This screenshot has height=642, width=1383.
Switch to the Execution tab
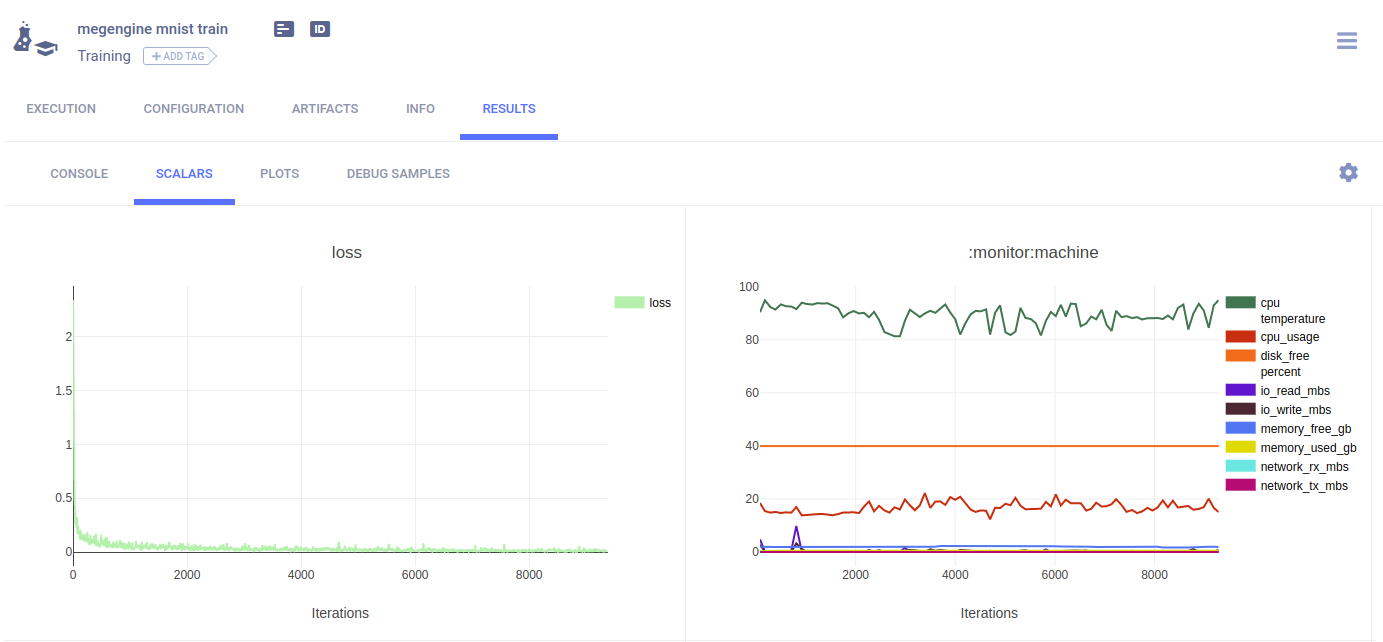point(61,109)
